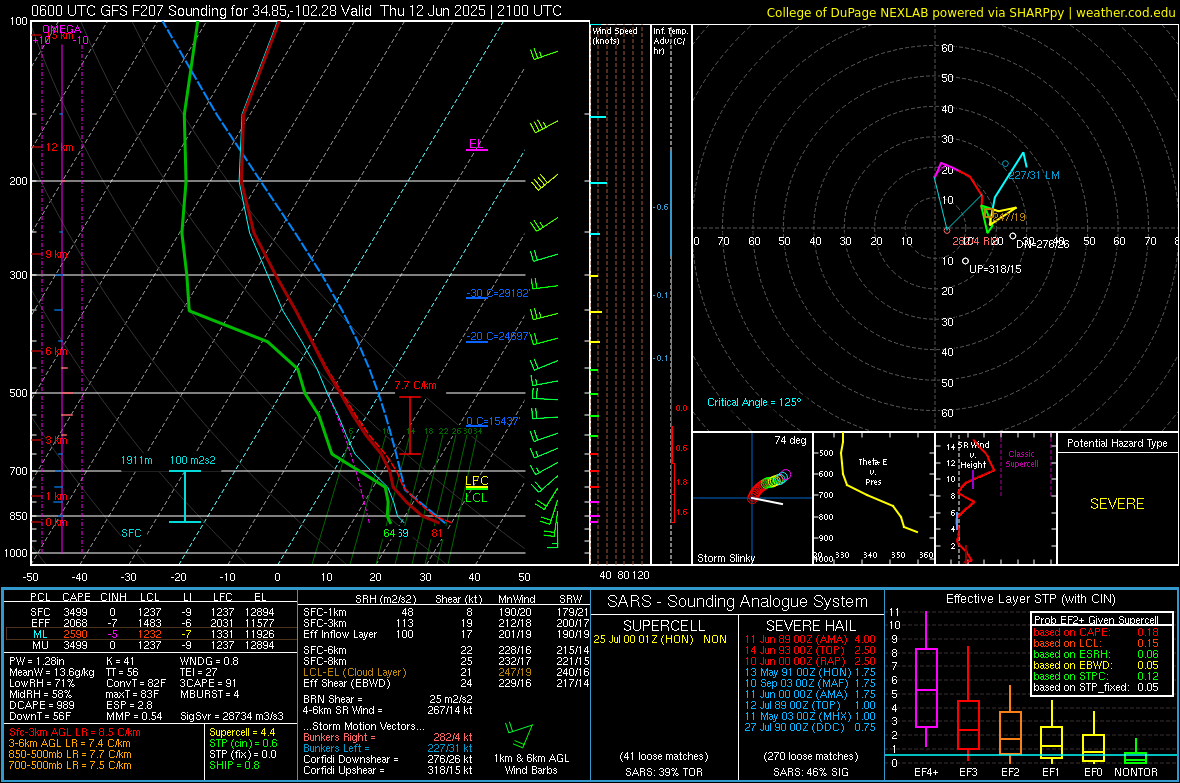Click the 'Effective Layer STP (with CIN)' title
The width and height of the screenshot is (1180, 783).
(1031, 599)
